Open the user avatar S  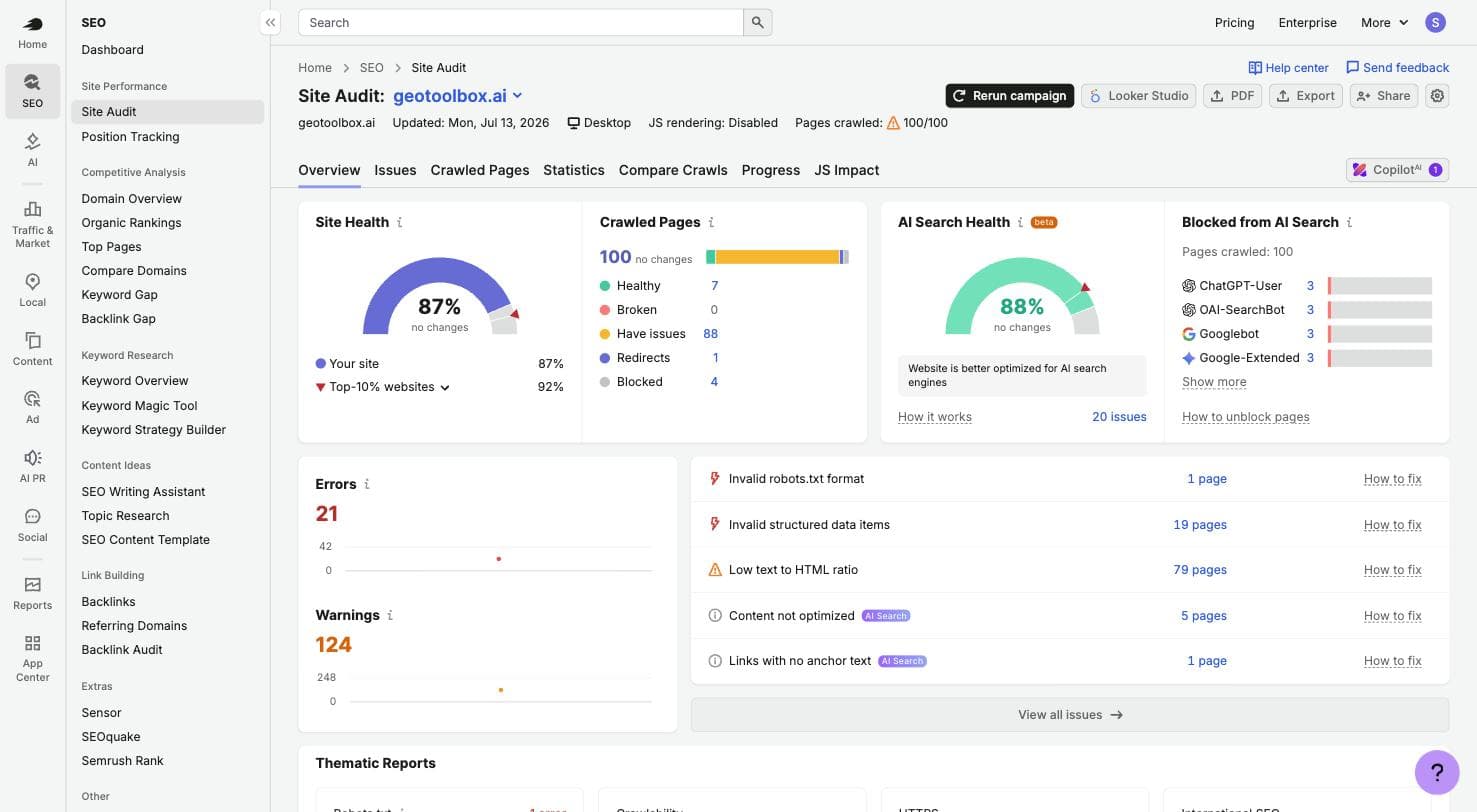(1435, 22)
